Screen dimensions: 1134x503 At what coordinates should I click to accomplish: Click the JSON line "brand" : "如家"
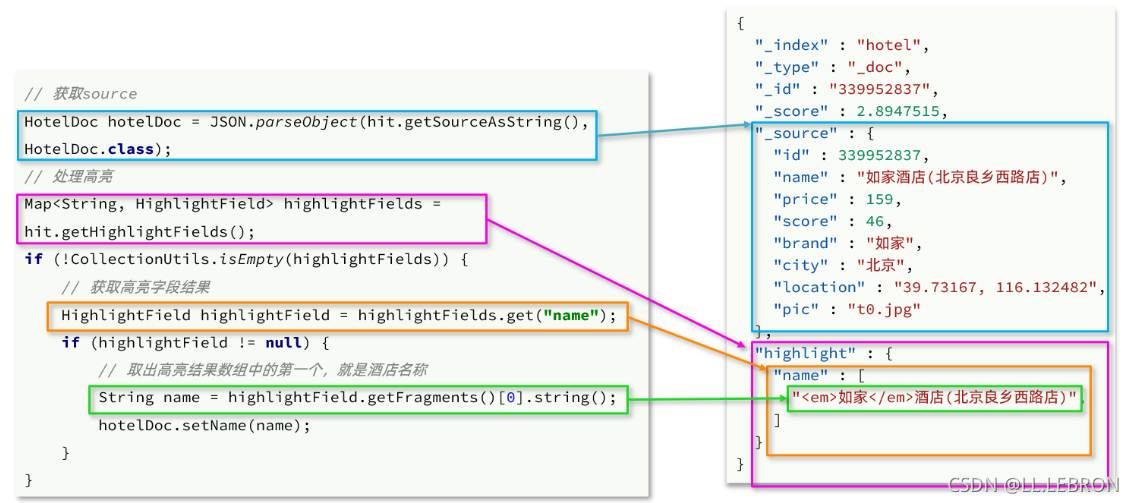846,244
